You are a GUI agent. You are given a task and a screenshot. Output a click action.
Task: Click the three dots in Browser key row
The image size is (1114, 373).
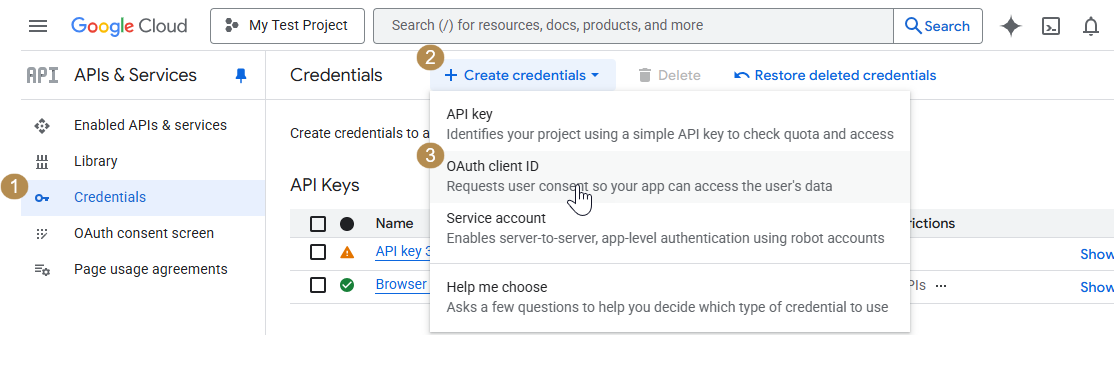pyautogui.click(x=941, y=286)
